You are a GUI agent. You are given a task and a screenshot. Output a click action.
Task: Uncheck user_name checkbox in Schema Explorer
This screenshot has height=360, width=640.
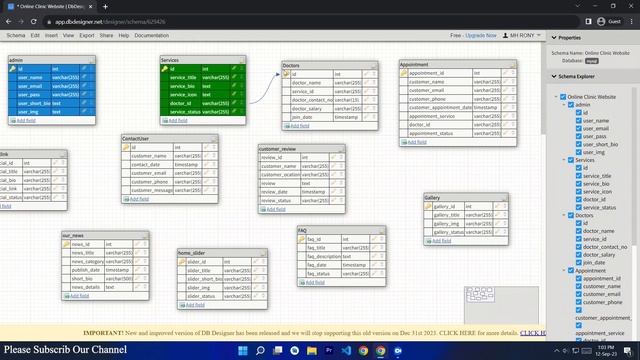[x=579, y=120]
